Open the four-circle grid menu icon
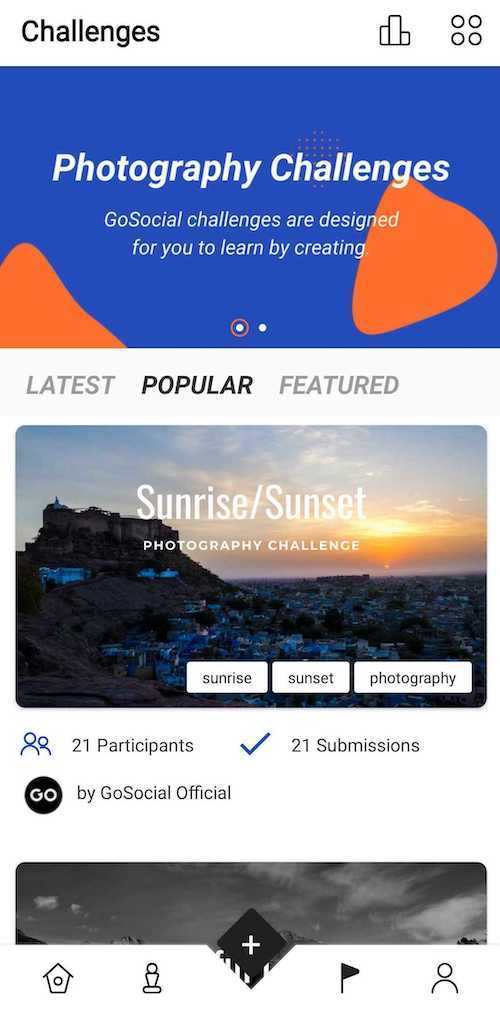The image size is (500, 1014). 466,30
